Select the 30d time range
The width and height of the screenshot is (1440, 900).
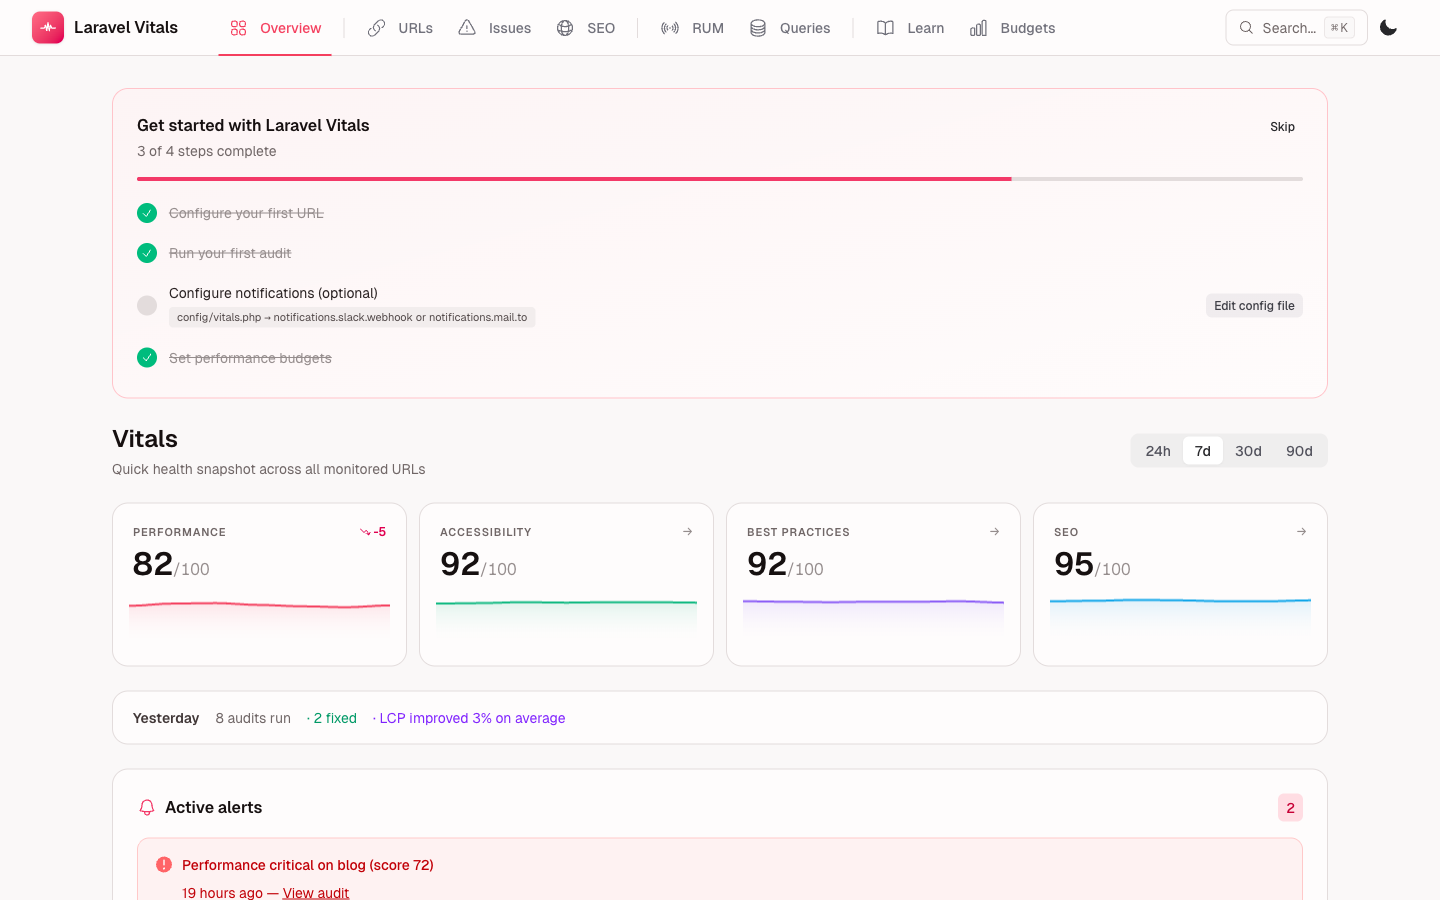pos(1248,451)
